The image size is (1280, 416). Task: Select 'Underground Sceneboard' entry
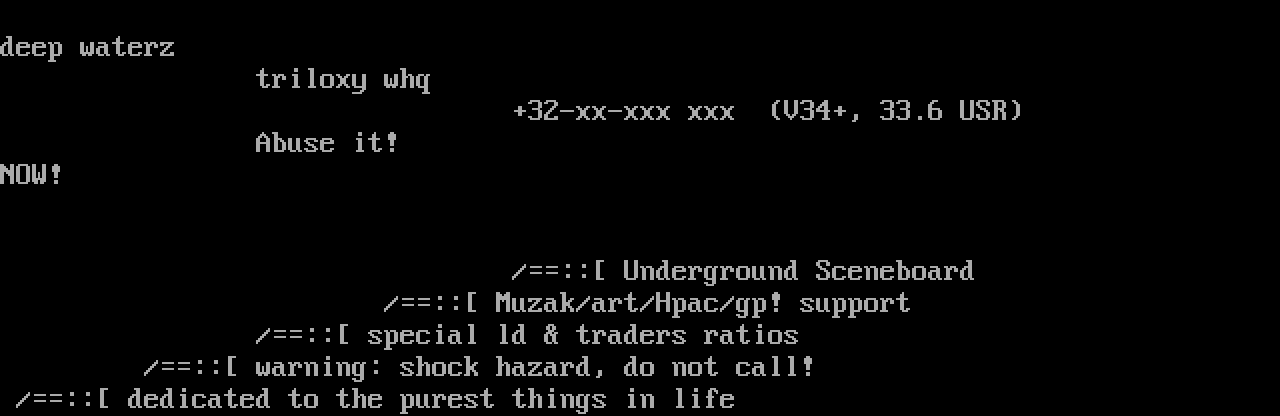[798, 271]
